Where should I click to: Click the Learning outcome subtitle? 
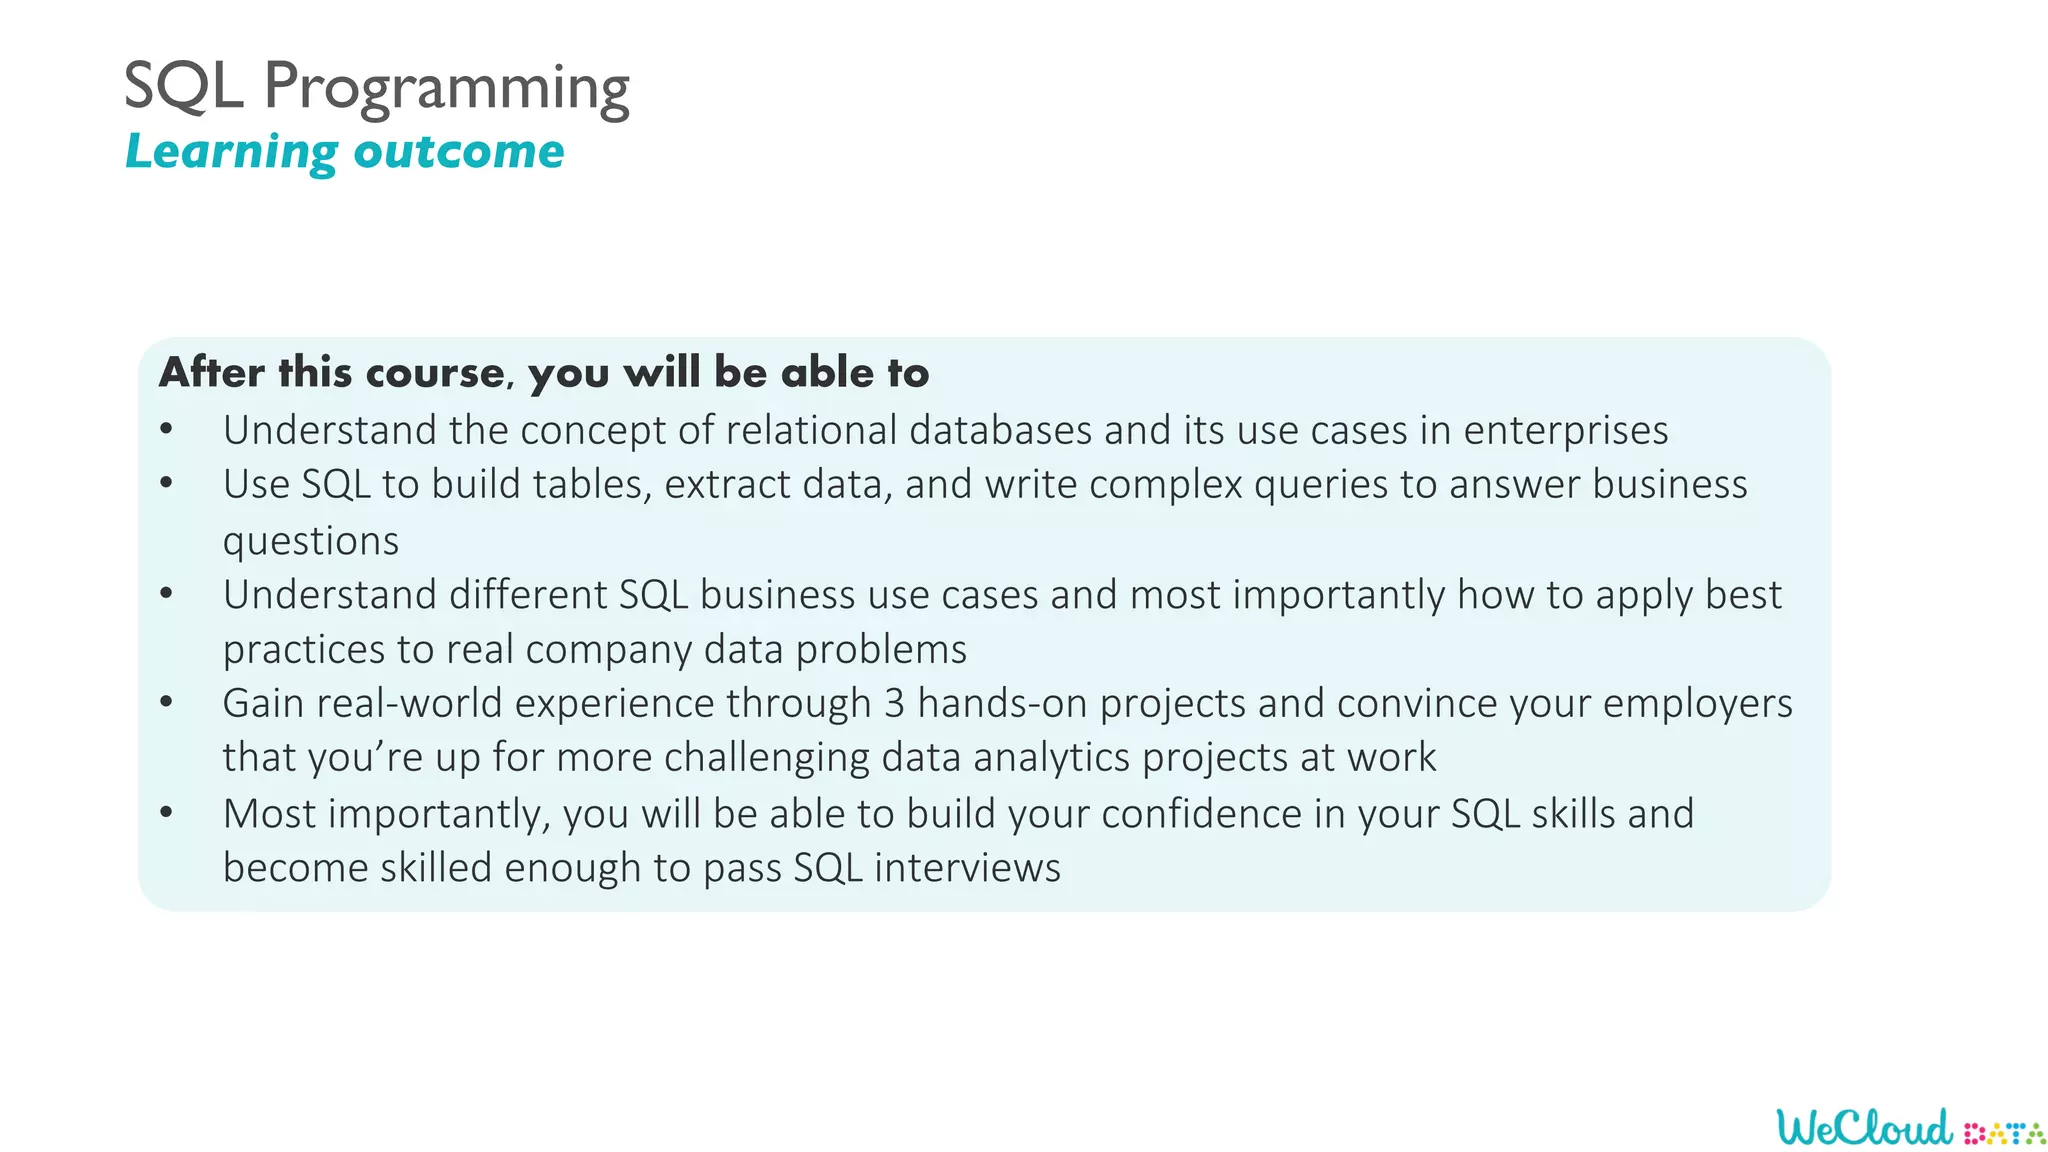344,152
